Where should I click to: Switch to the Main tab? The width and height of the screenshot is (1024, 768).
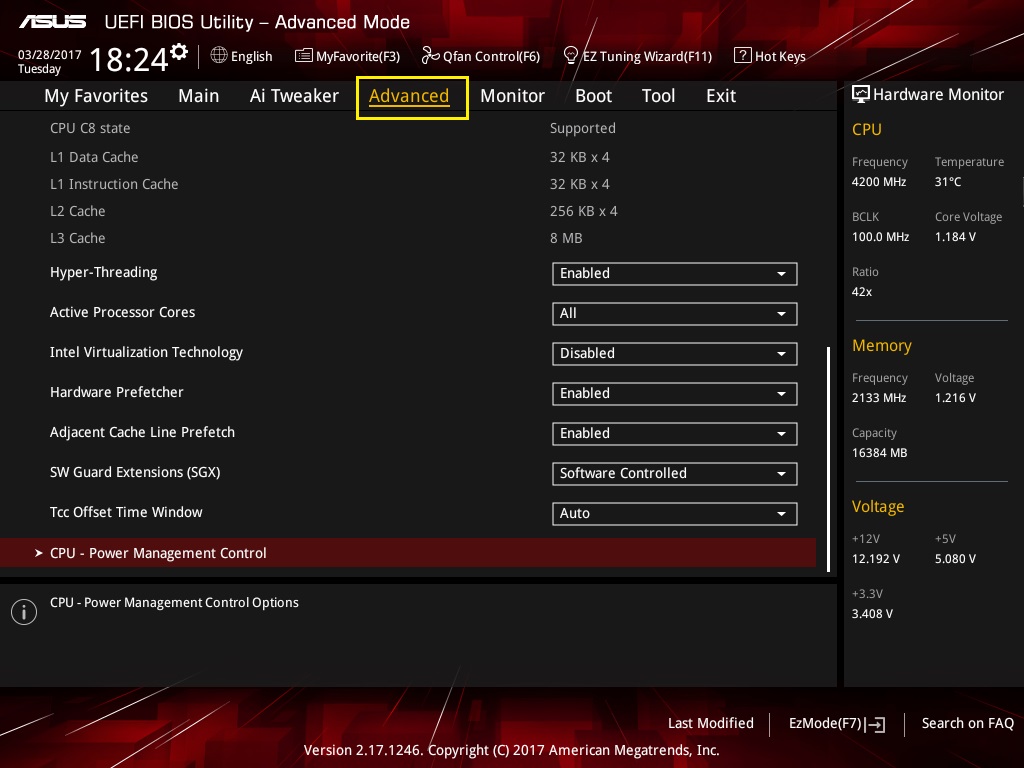click(x=199, y=96)
